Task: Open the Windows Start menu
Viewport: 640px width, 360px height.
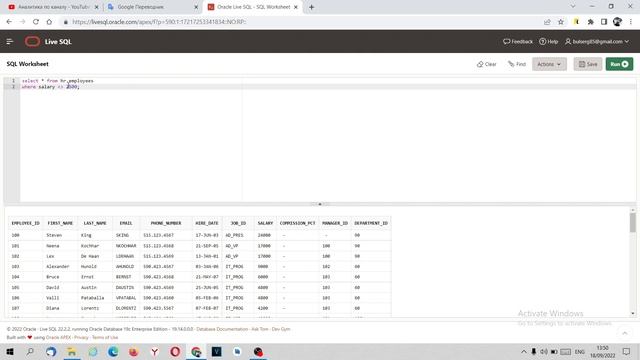Action: [10, 352]
